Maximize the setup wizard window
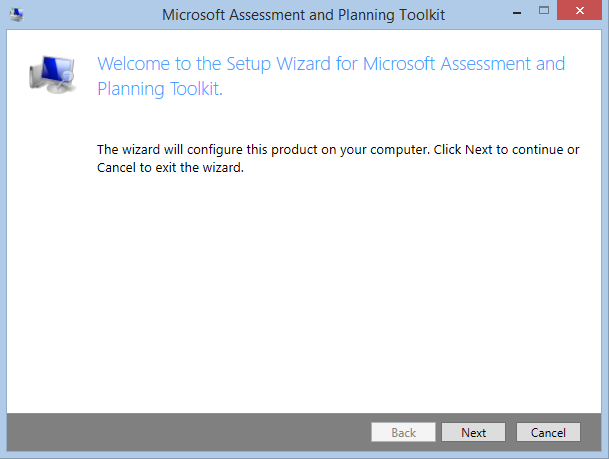Image resolution: width=609 pixels, height=459 pixels. [x=544, y=11]
